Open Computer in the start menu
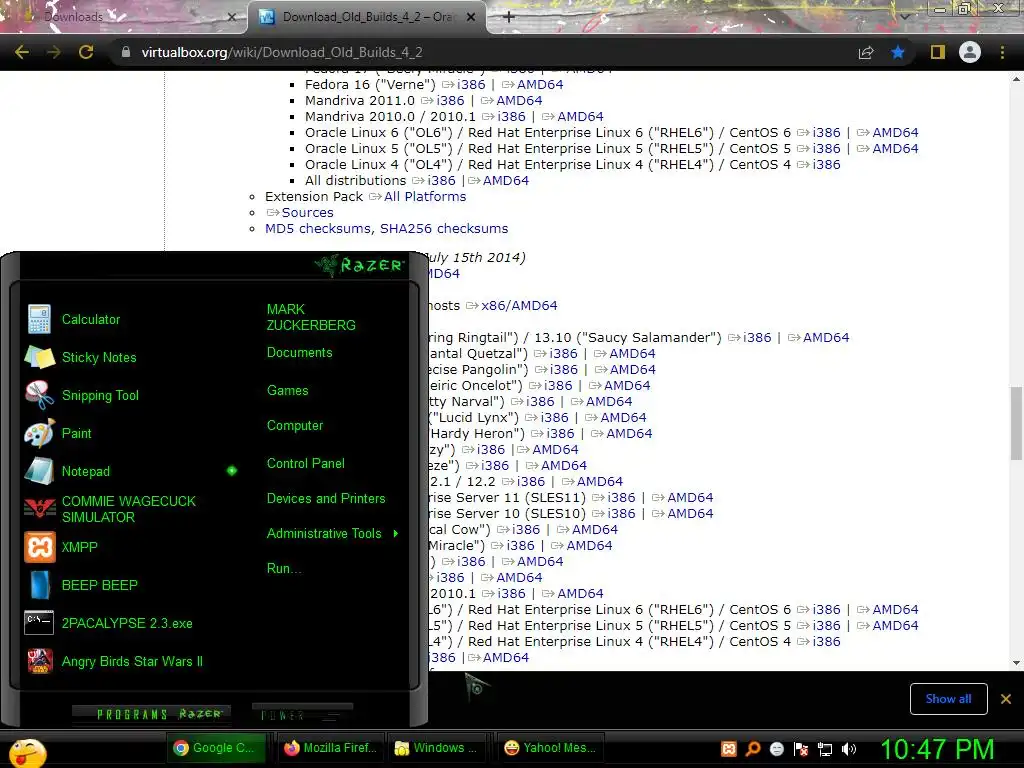This screenshot has width=1024, height=768. [x=295, y=426]
